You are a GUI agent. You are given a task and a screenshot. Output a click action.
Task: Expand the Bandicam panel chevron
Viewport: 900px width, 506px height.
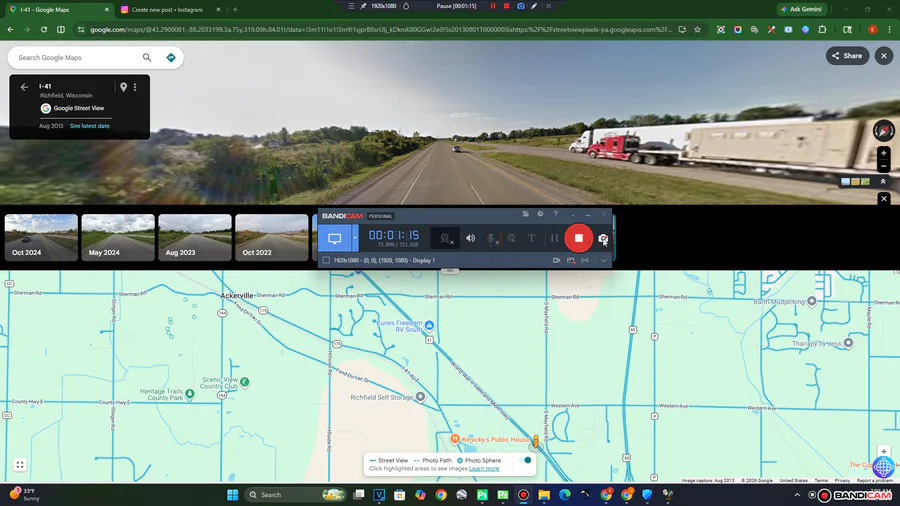603,260
